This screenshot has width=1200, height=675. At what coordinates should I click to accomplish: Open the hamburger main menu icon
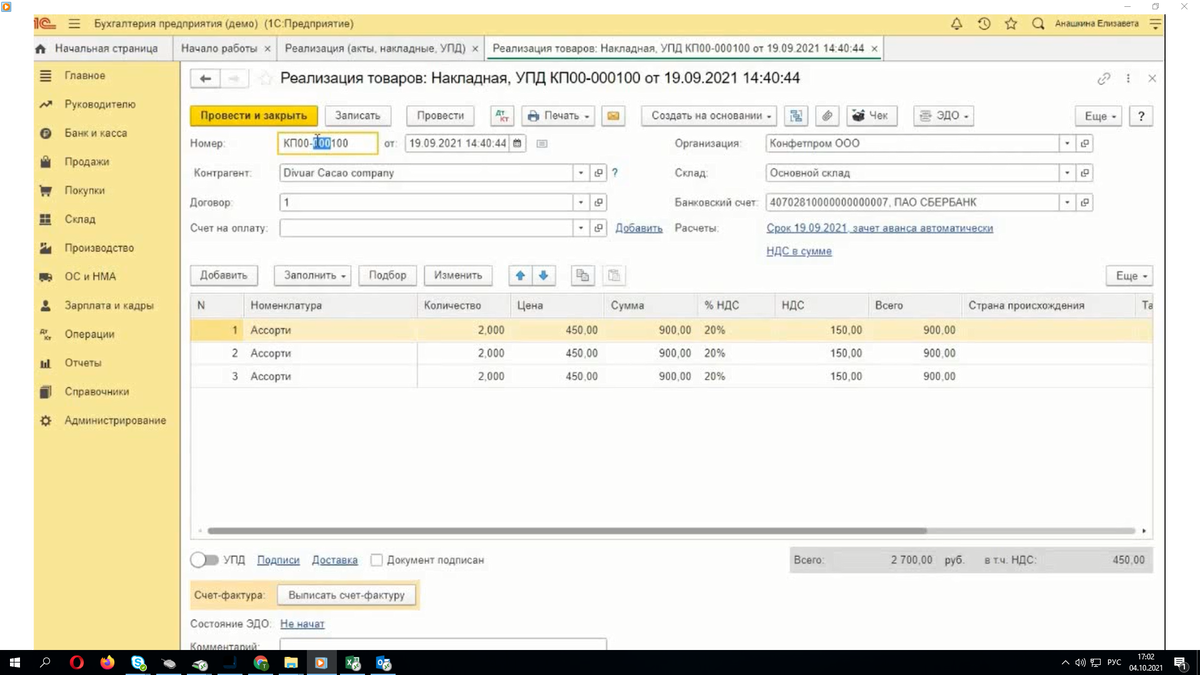tap(74, 23)
